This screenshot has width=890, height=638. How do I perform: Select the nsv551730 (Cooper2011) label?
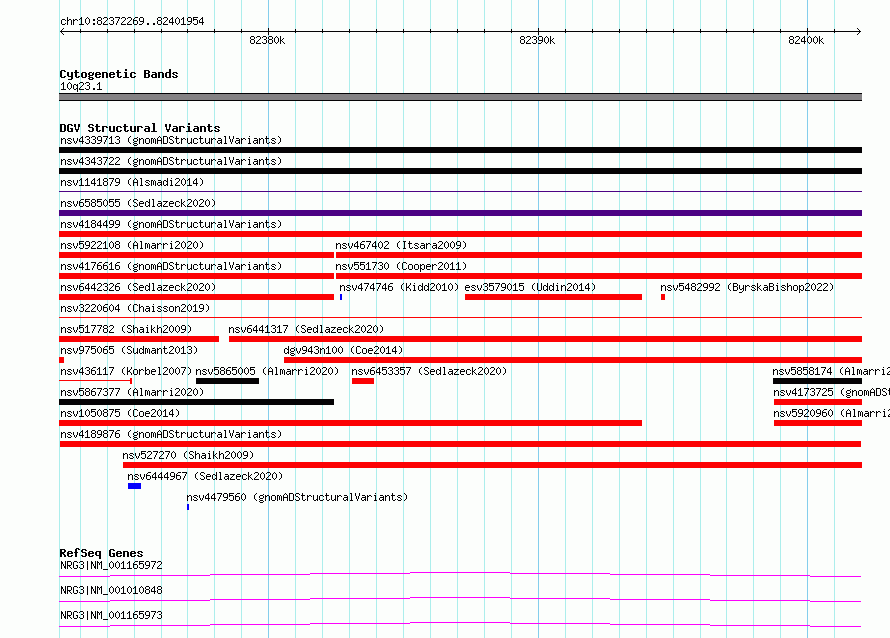coord(401,266)
